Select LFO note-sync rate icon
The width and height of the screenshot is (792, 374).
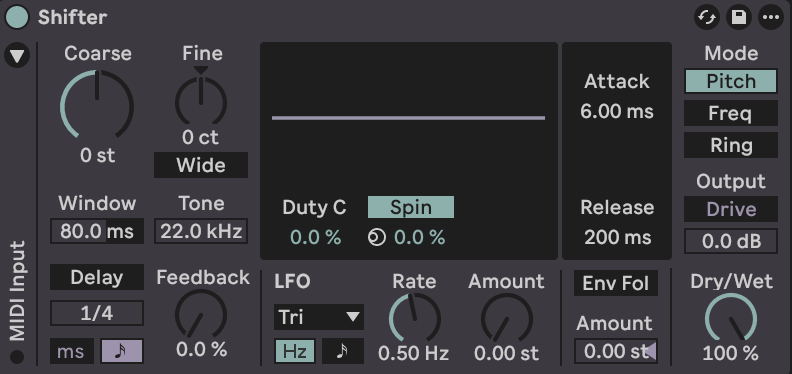(343, 351)
